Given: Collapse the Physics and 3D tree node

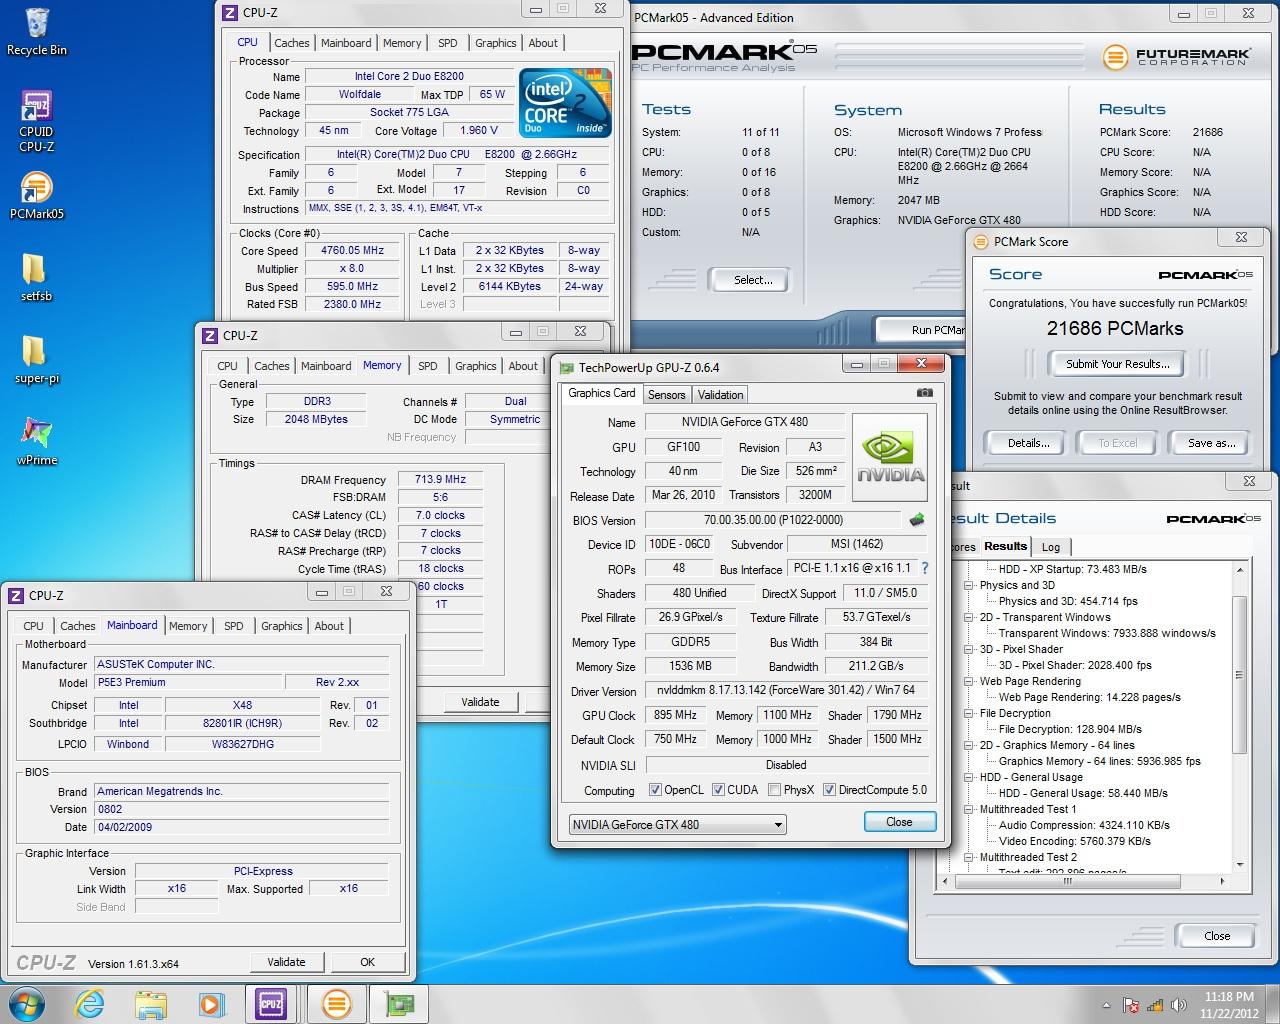Looking at the screenshot, I should pyautogui.click(x=968, y=585).
